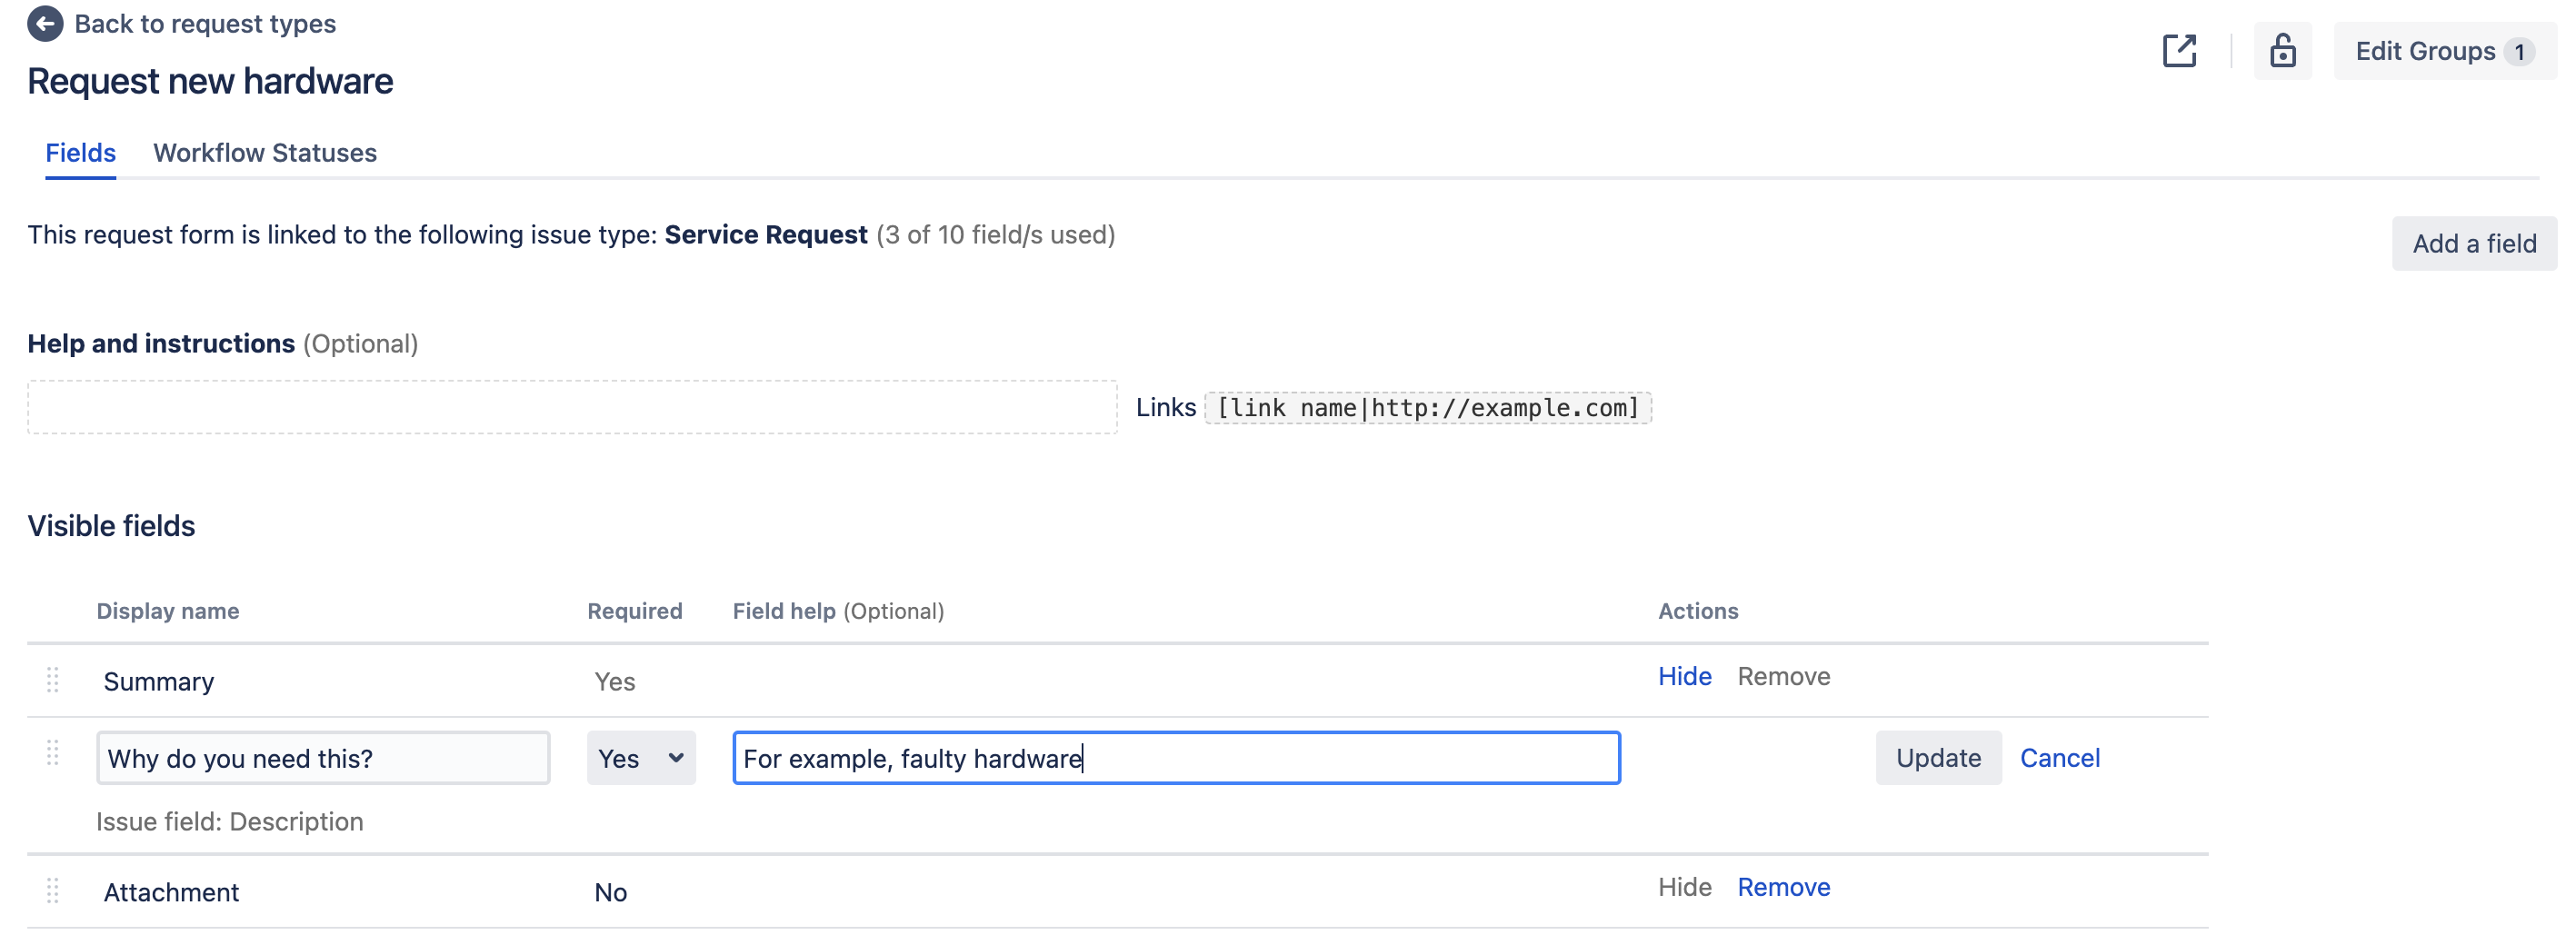Switch to the Fields tab
The image size is (2576, 945).
coord(80,153)
